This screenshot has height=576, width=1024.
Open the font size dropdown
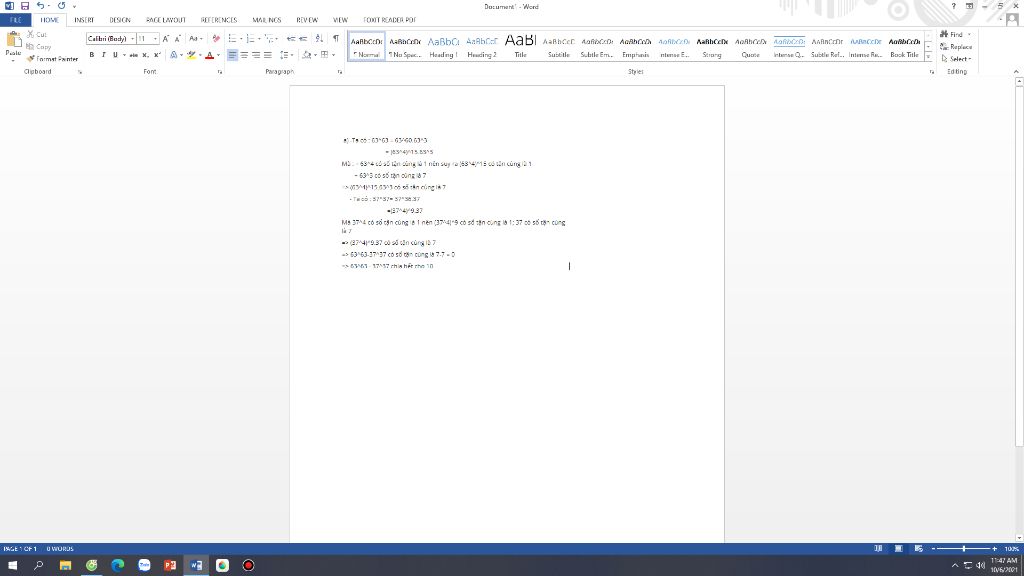tap(155, 39)
